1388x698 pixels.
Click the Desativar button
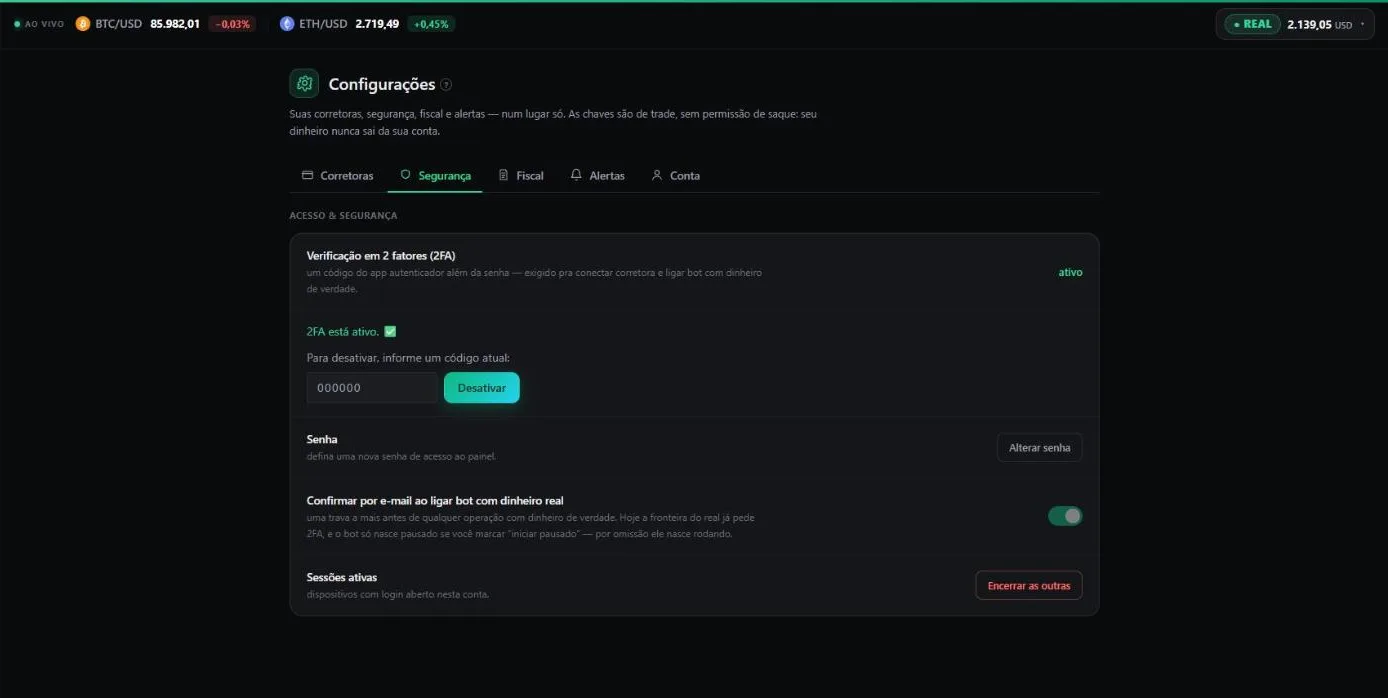coord(482,388)
